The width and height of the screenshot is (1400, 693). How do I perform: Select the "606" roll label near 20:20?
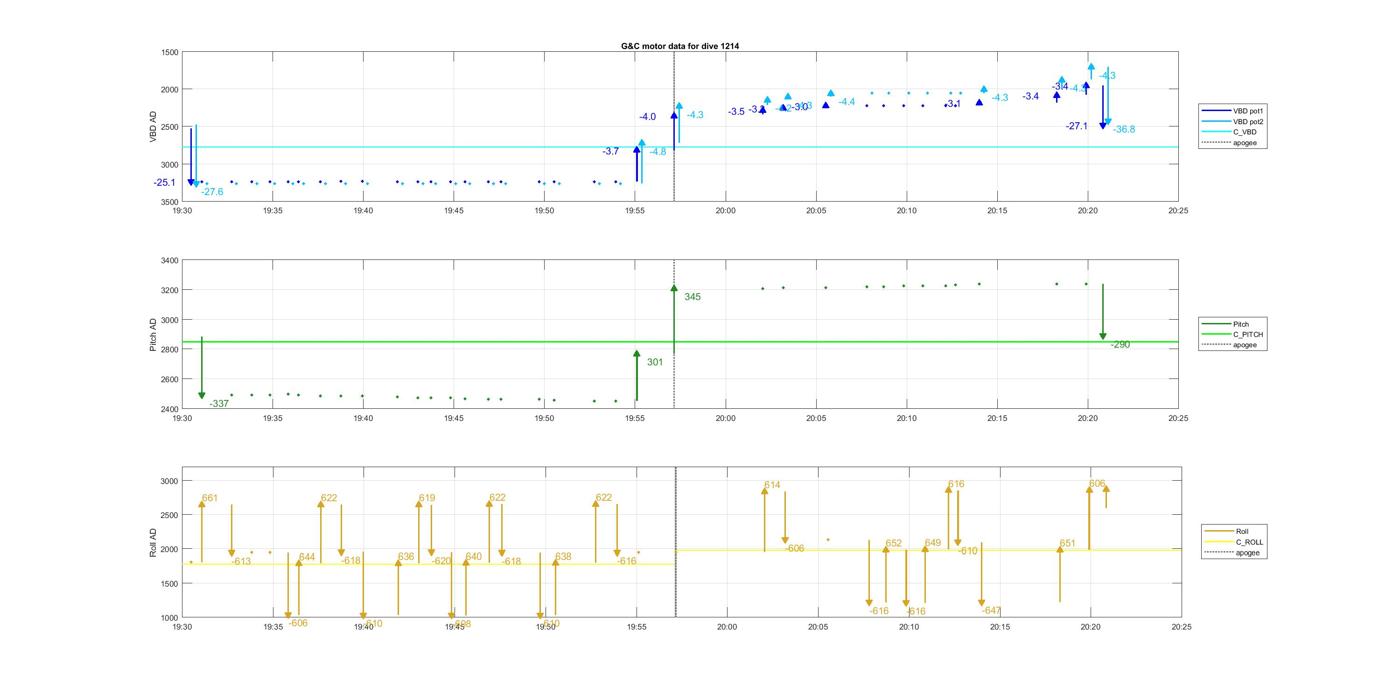pyautogui.click(x=1098, y=483)
